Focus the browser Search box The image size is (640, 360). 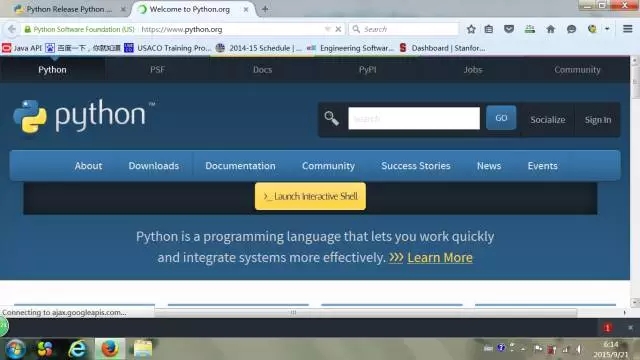click(404, 29)
